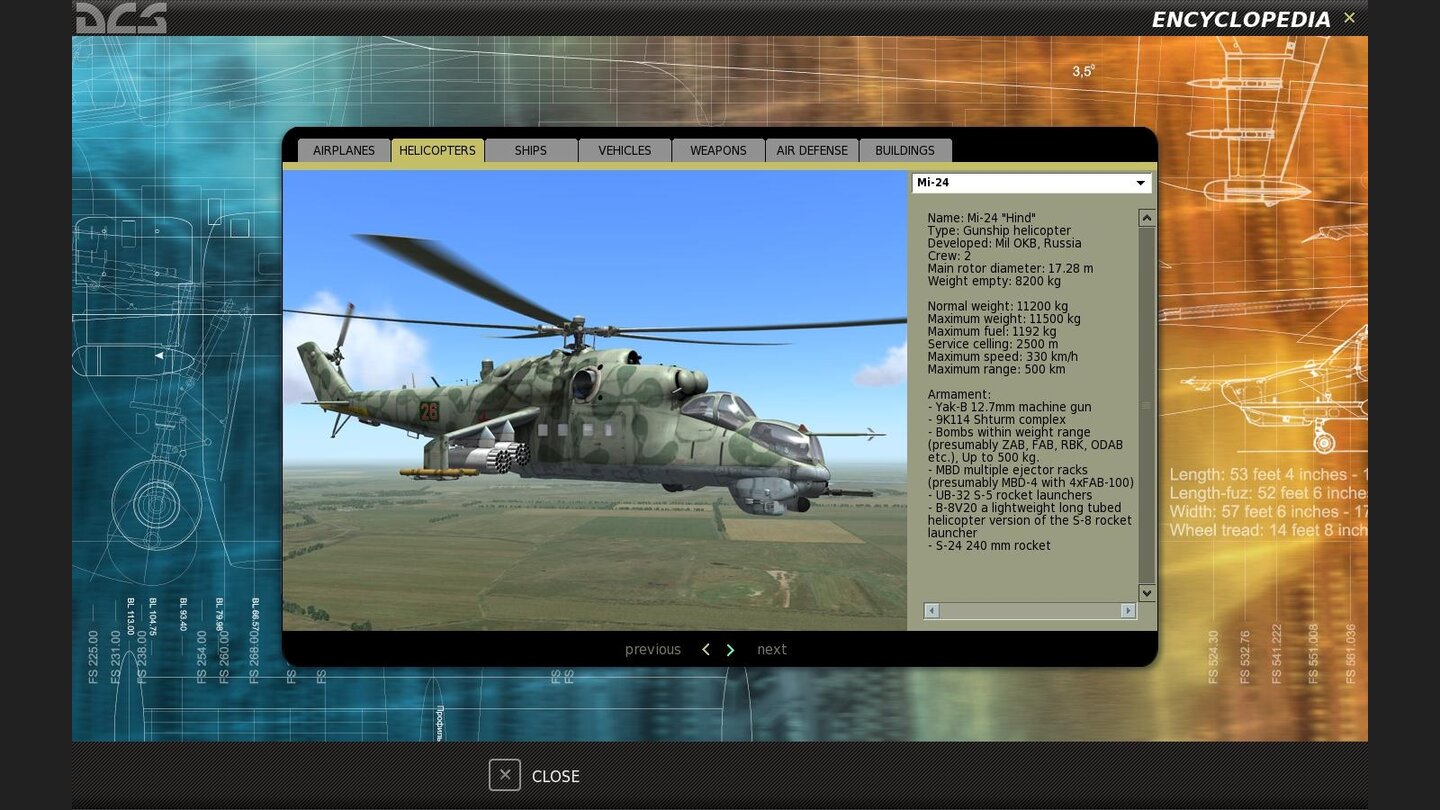This screenshot has width=1440, height=810.
Task: Switch to the SHIPS tab
Action: point(531,150)
